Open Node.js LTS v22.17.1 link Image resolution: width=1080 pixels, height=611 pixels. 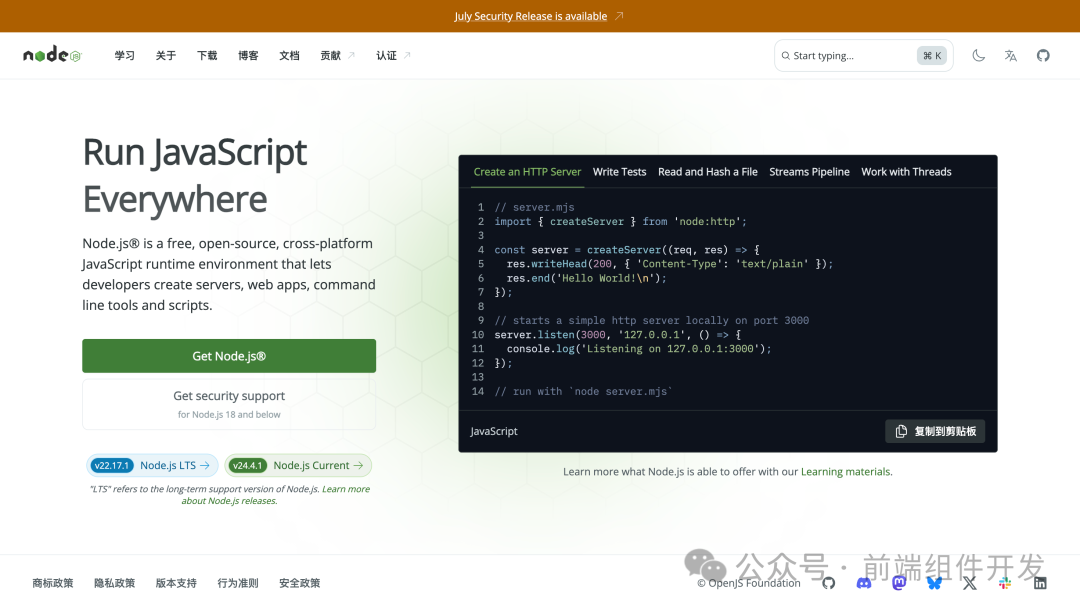(x=152, y=466)
